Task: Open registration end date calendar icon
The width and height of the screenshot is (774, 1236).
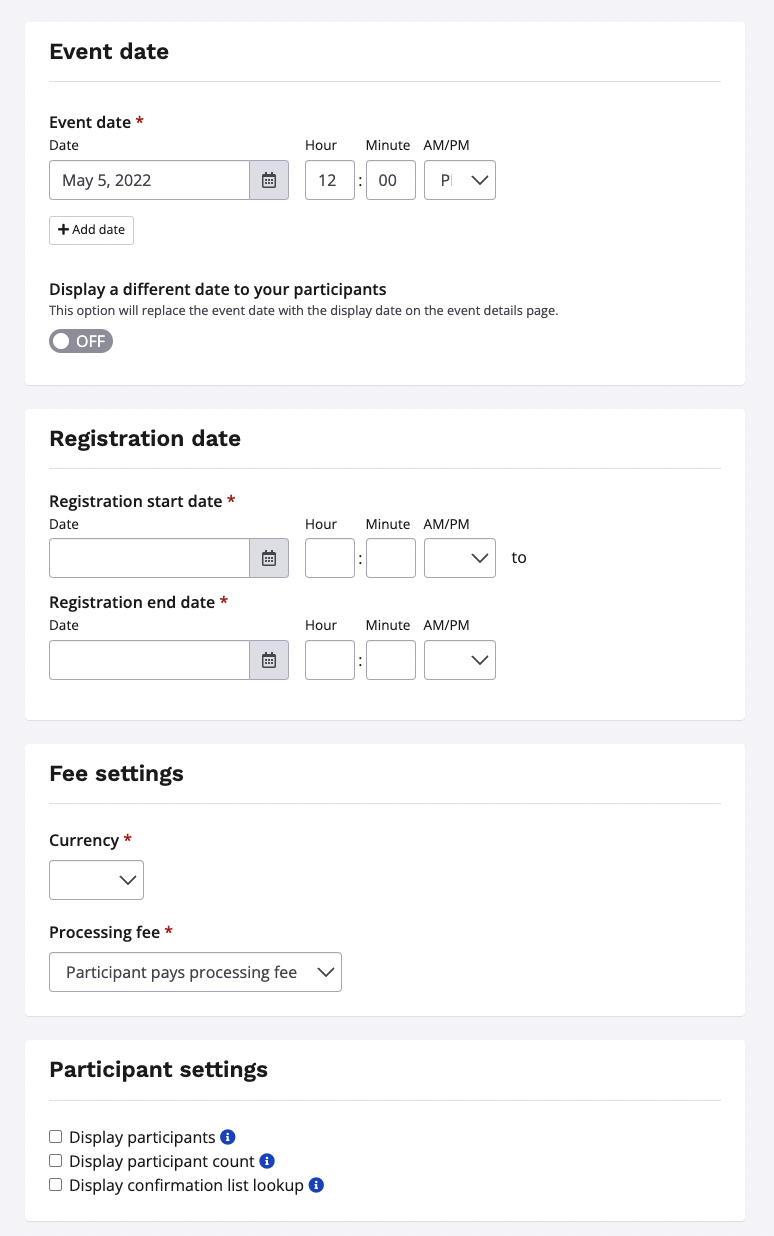Action: coord(269,661)
